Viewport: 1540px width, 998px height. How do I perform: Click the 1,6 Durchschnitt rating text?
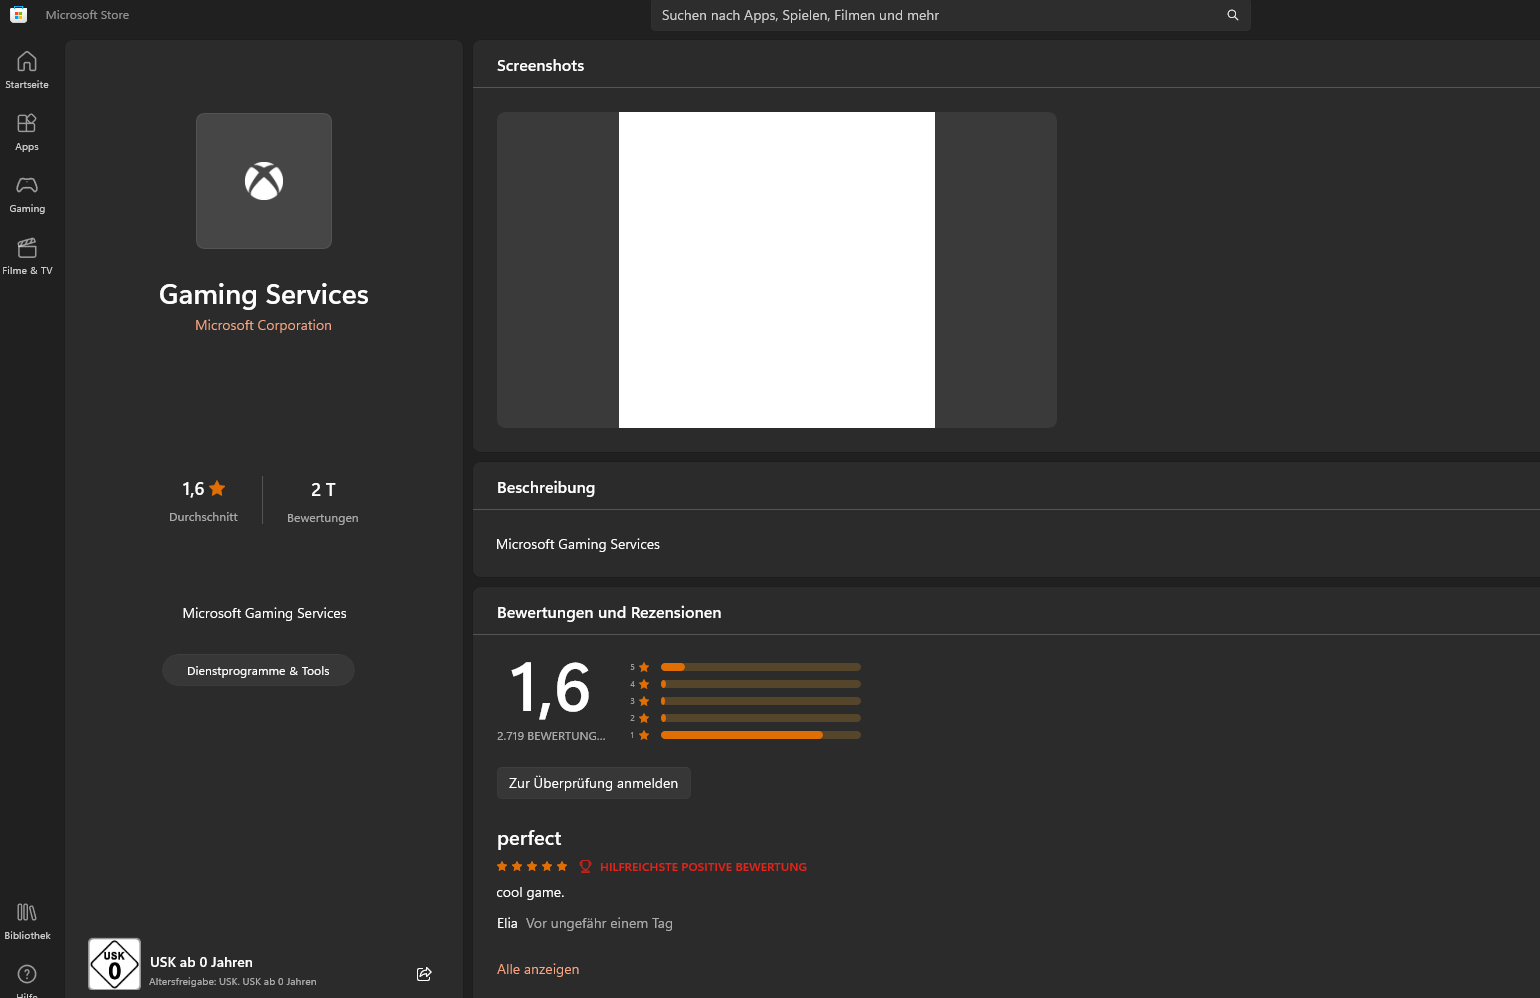coord(203,501)
